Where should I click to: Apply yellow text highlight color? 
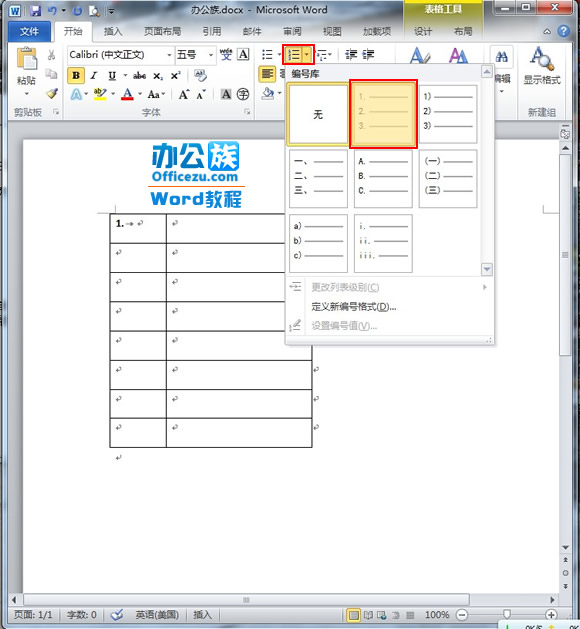(100, 95)
